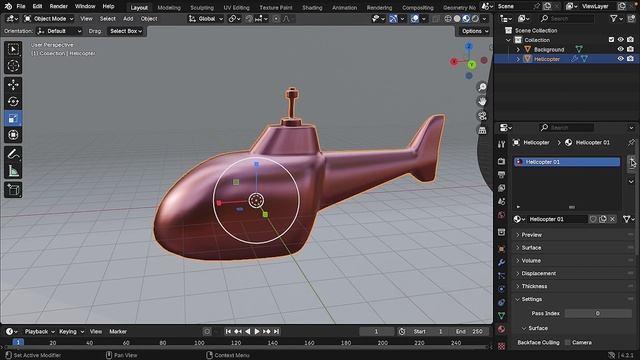The height and width of the screenshot is (360, 640).
Task: Hide the Collection in viewport
Action: tap(620, 40)
